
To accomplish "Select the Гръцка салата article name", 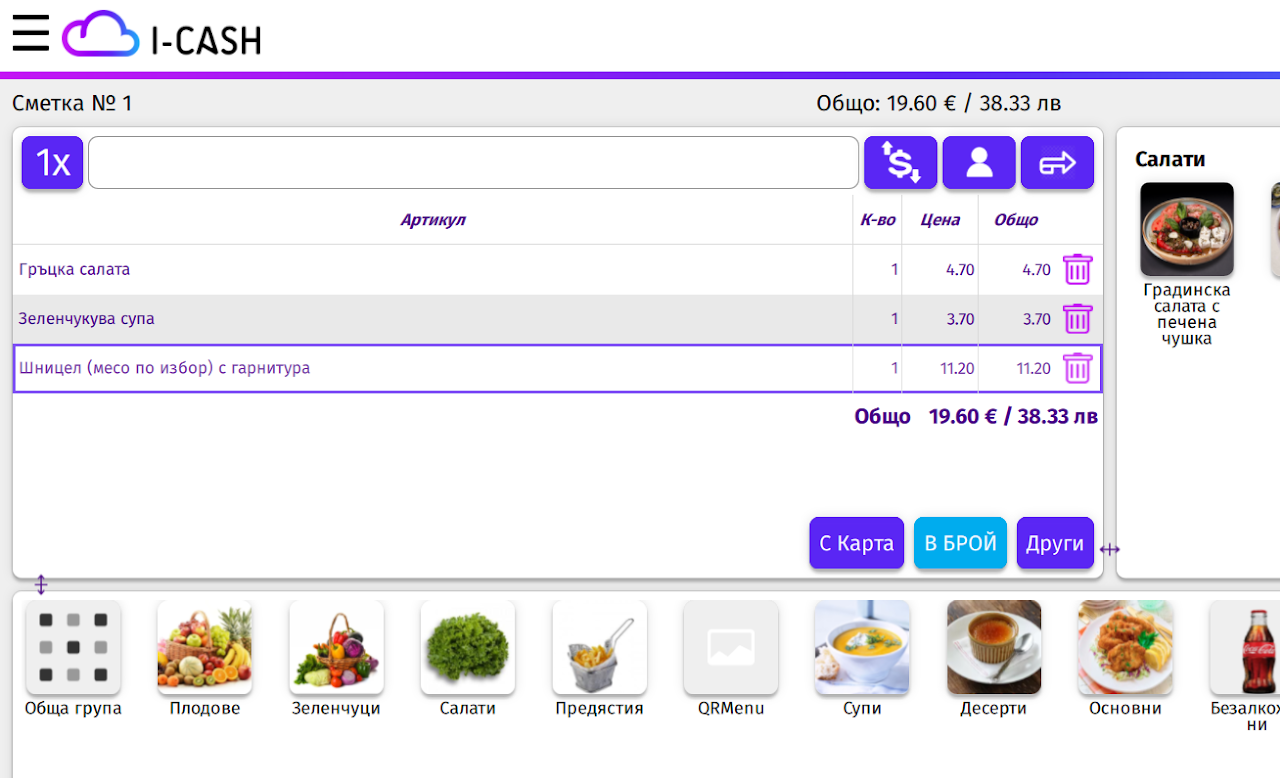I will [x=74, y=270].
